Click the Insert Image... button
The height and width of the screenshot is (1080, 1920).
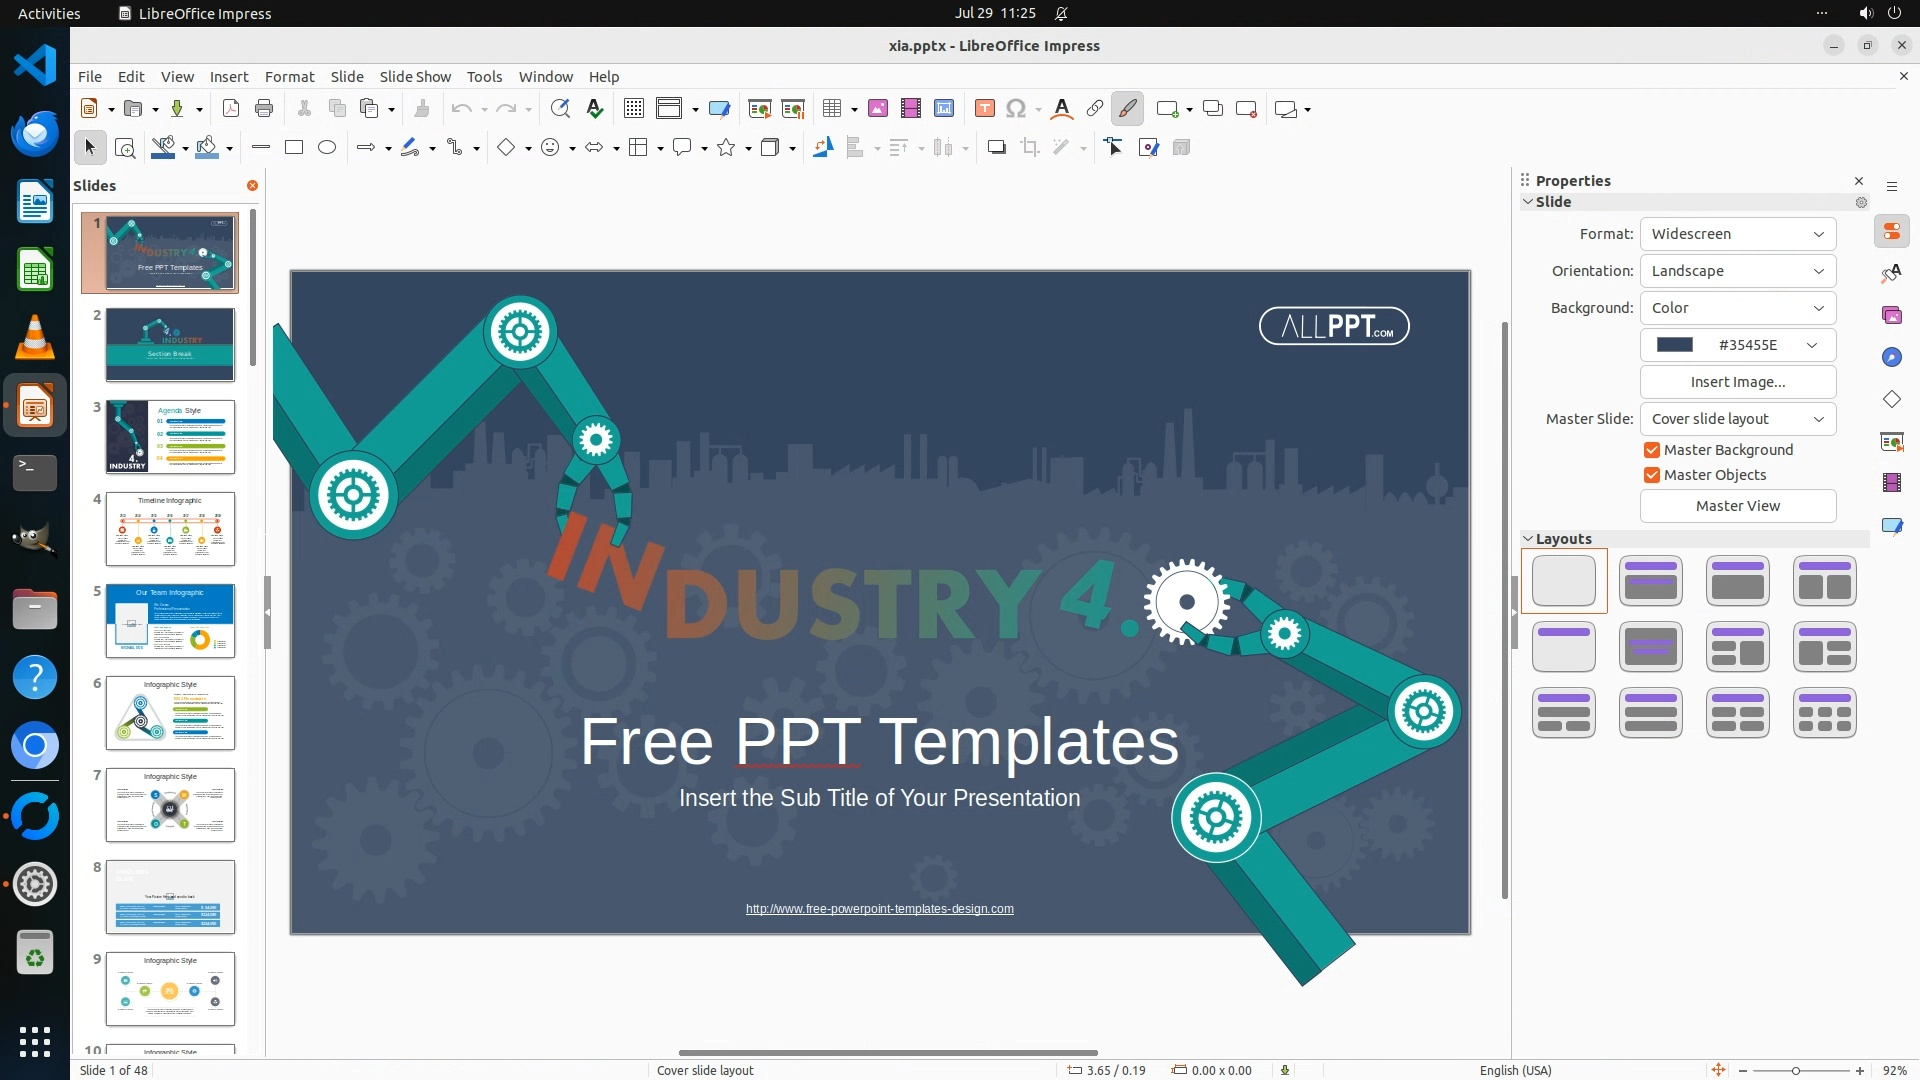pyautogui.click(x=1737, y=382)
